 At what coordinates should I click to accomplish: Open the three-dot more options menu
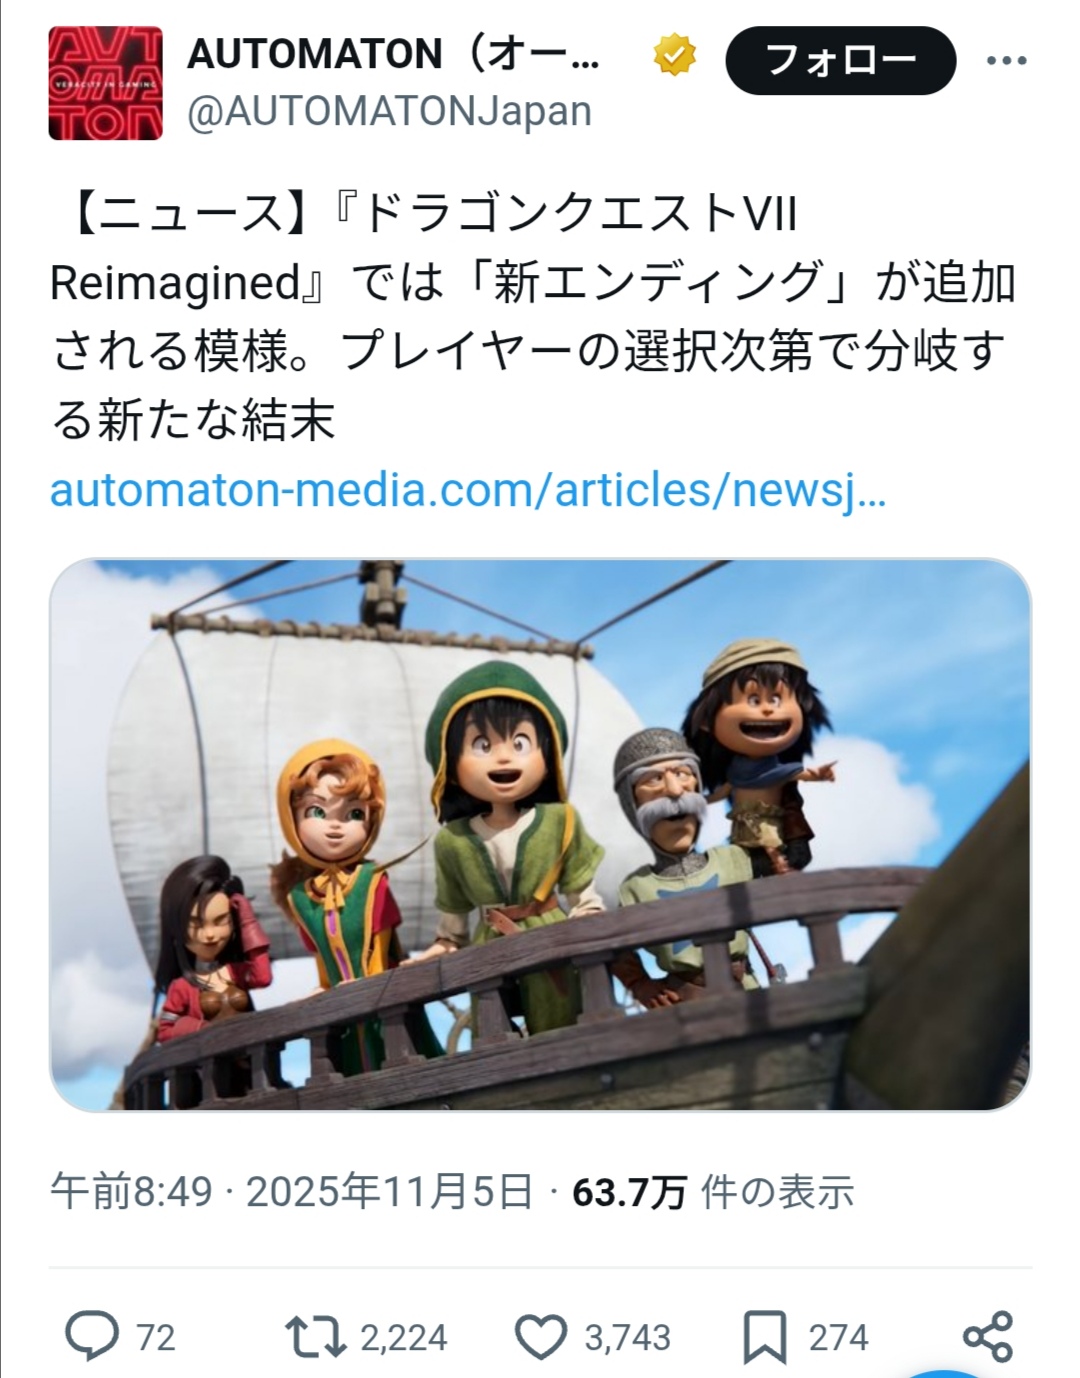point(1006,61)
